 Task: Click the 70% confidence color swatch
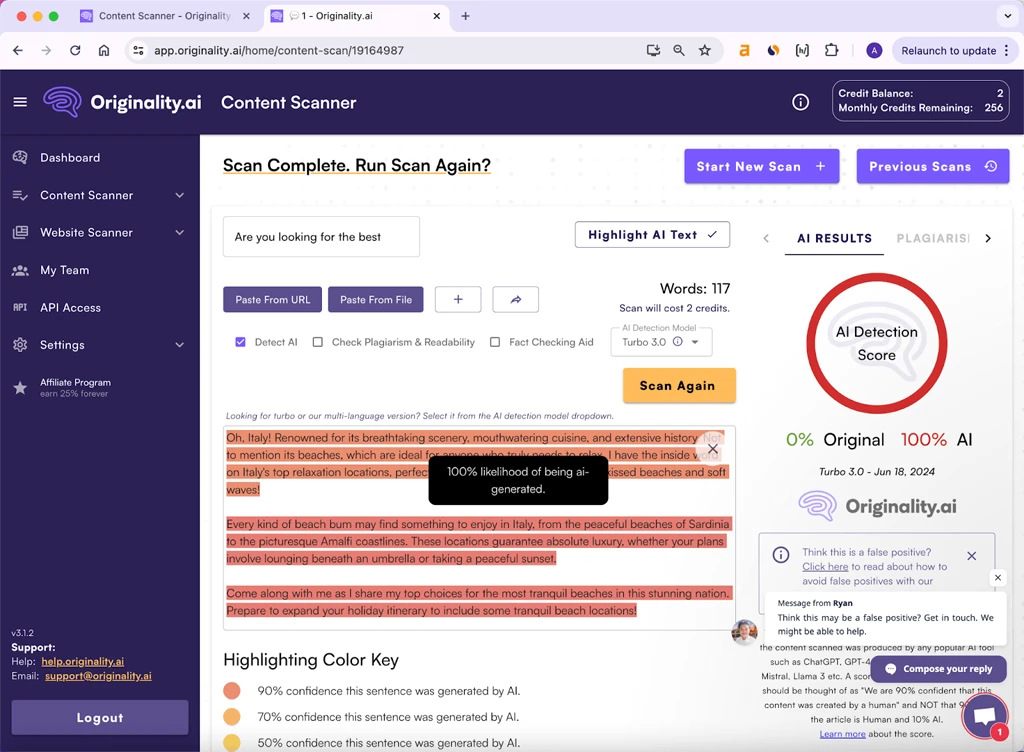231,717
